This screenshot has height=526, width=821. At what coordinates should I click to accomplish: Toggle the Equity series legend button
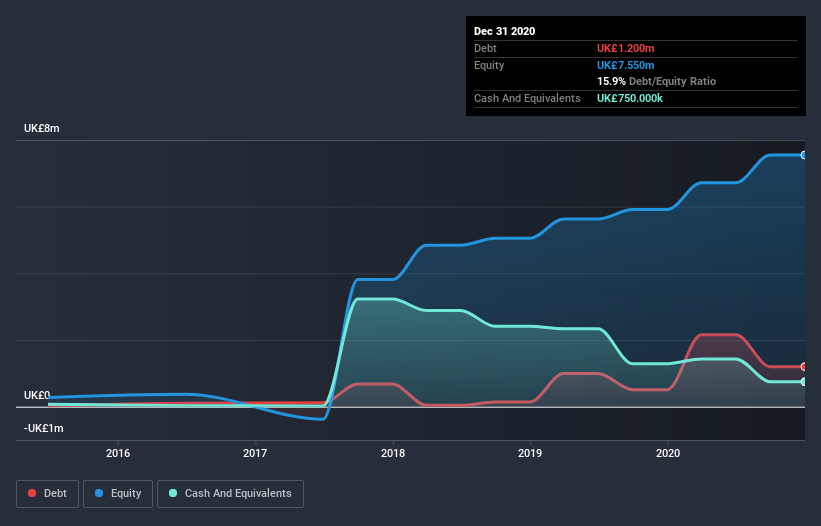[x=118, y=494]
